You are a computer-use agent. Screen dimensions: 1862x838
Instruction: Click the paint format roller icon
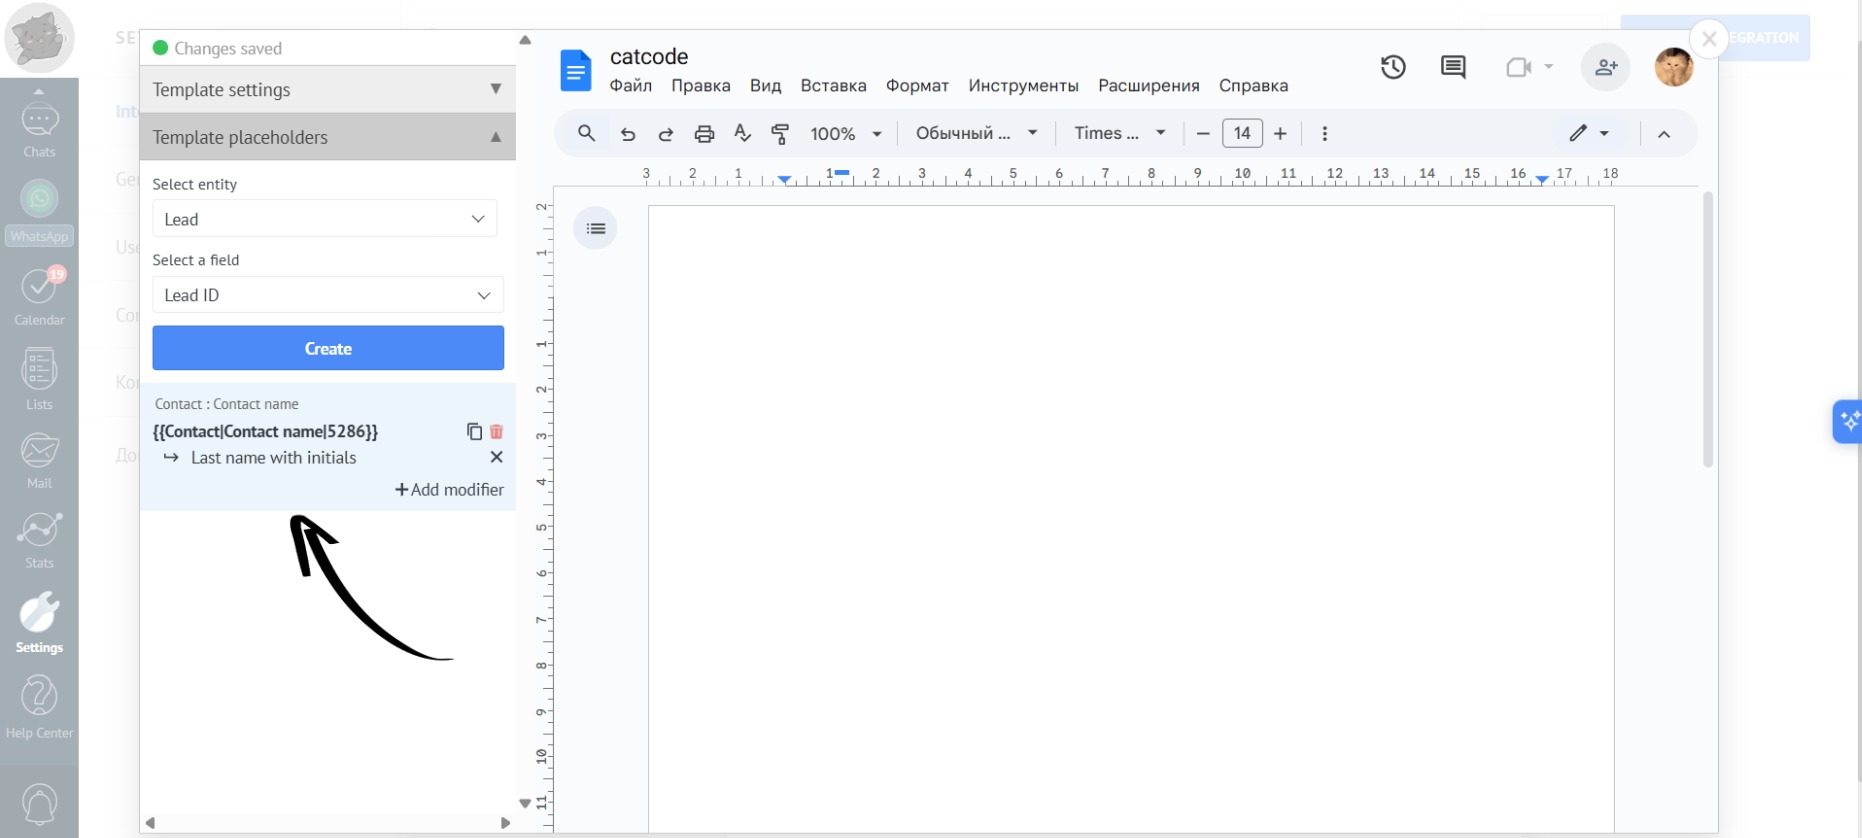pyautogui.click(x=780, y=134)
